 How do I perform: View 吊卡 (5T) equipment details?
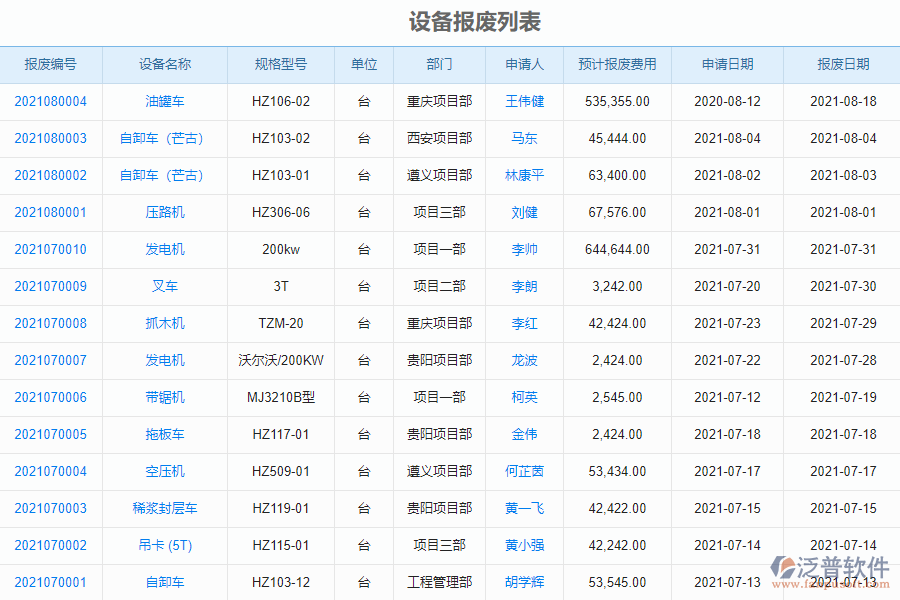162,545
